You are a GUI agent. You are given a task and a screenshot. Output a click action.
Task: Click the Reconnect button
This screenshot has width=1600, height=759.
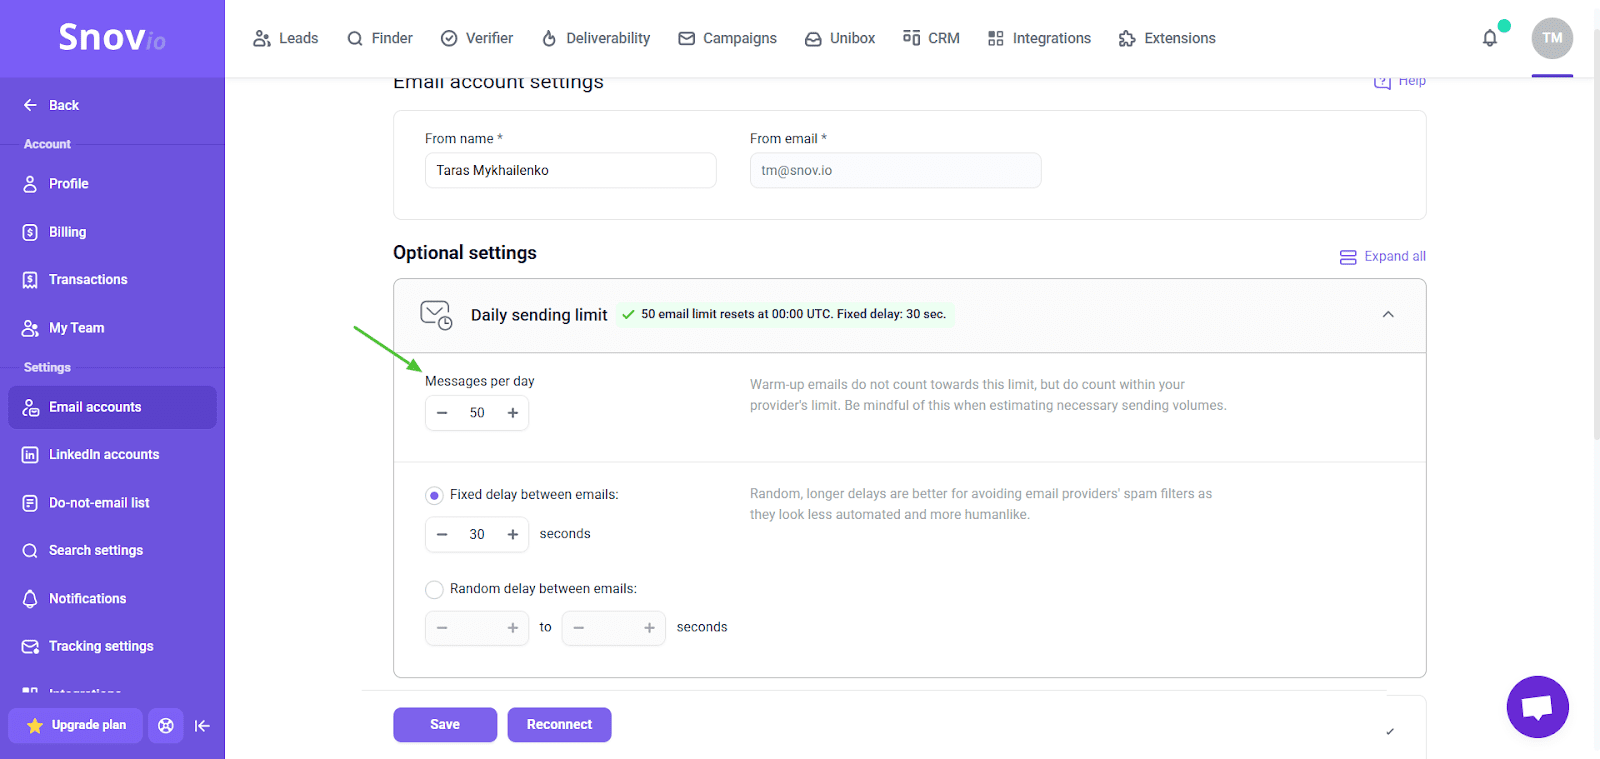click(x=559, y=725)
